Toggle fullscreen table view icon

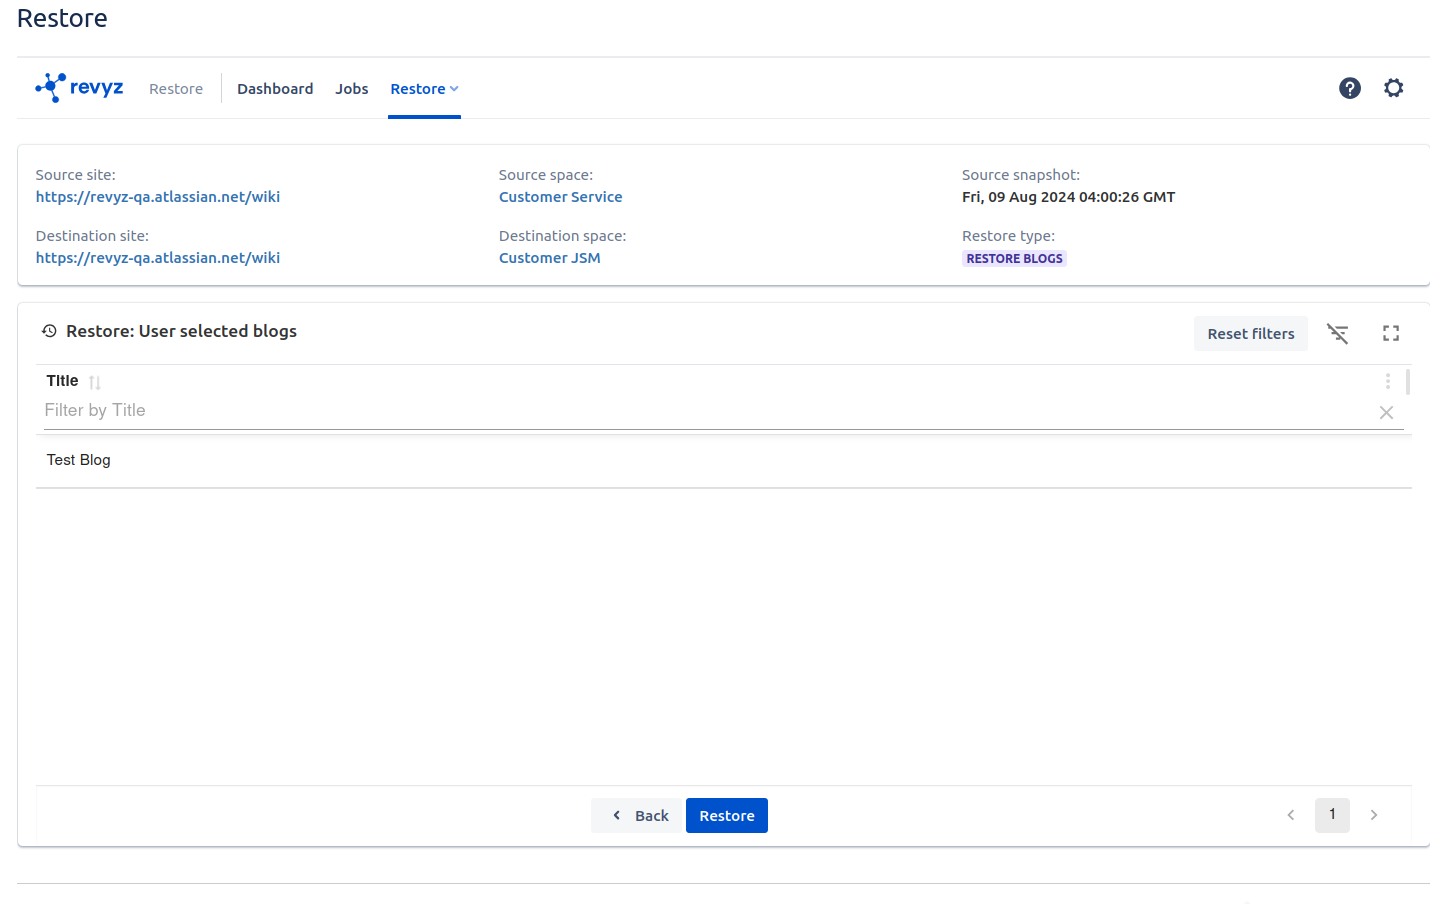tap(1390, 334)
